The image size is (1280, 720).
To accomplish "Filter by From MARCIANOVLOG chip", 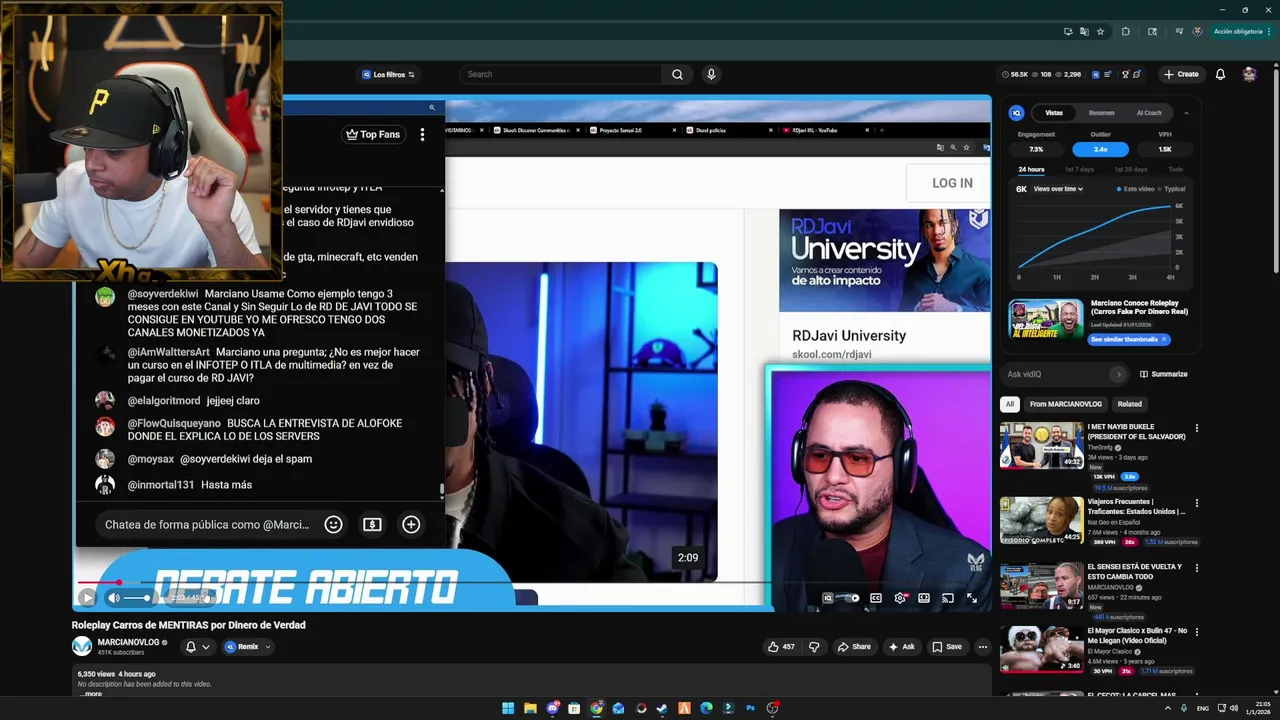I will [1065, 404].
